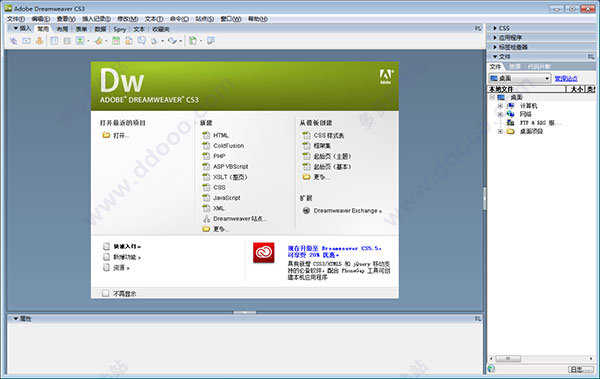600x379 pixels.
Task: Open the Tag Chooser icon
Action: [210, 41]
